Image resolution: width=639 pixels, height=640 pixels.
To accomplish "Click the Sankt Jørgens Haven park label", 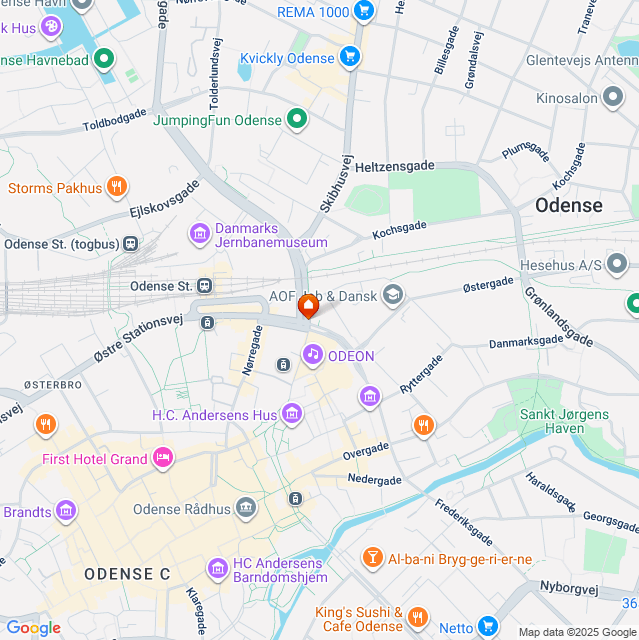I will (564, 421).
